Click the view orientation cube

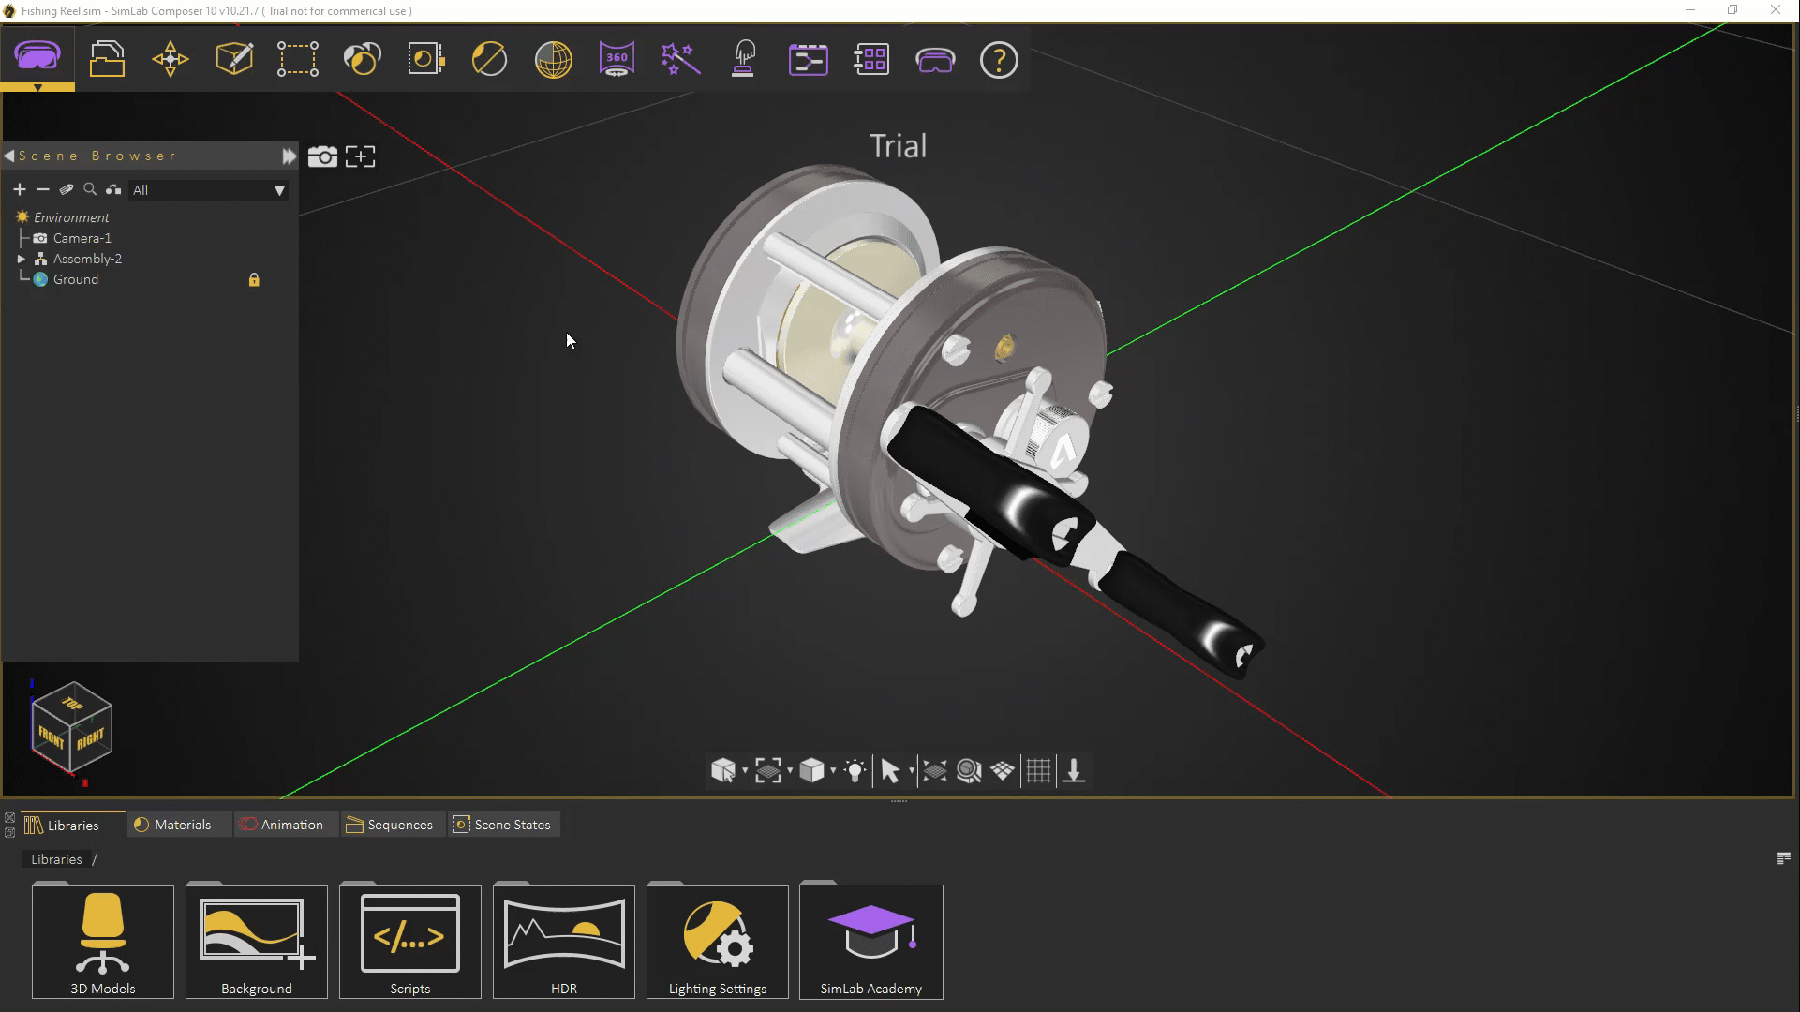coord(71,727)
